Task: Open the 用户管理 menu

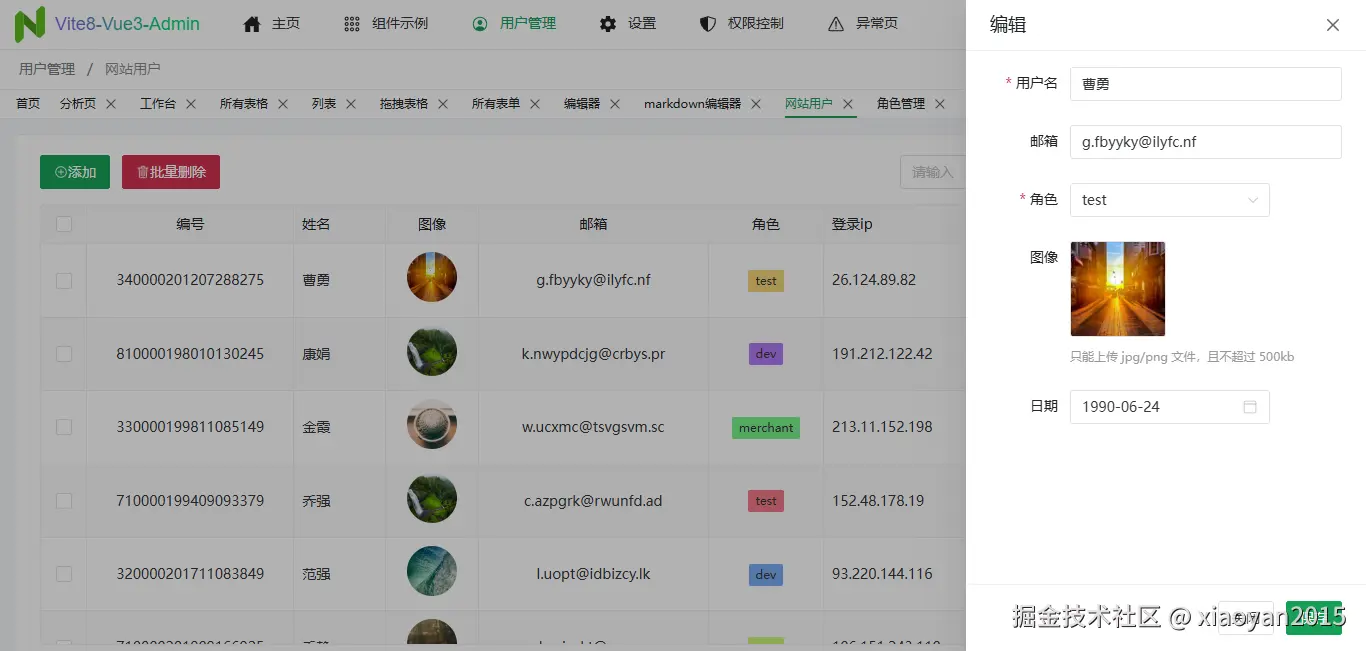Action: (x=513, y=24)
